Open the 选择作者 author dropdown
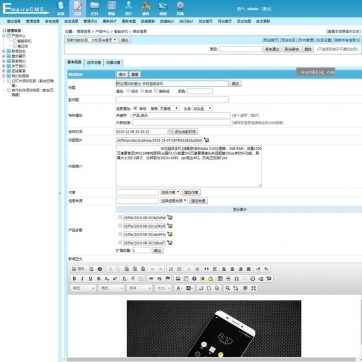Viewport: 362px width, 362px height. (x=170, y=192)
